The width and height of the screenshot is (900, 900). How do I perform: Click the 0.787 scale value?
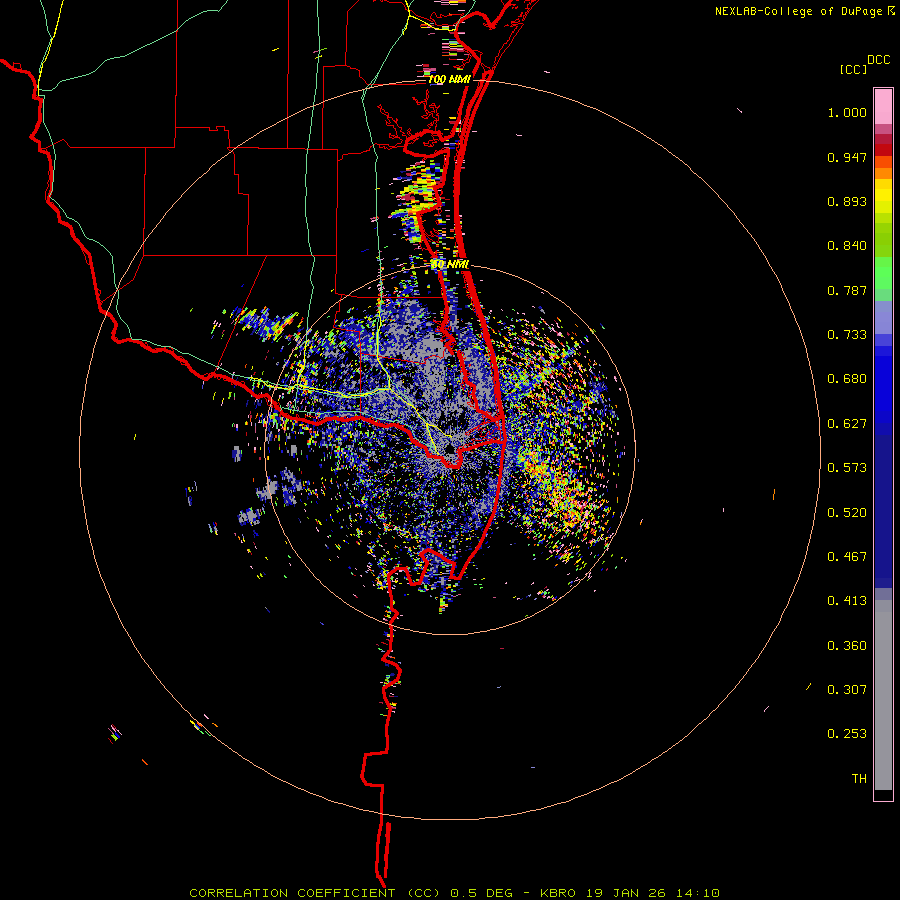pyautogui.click(x=847, y=290)
